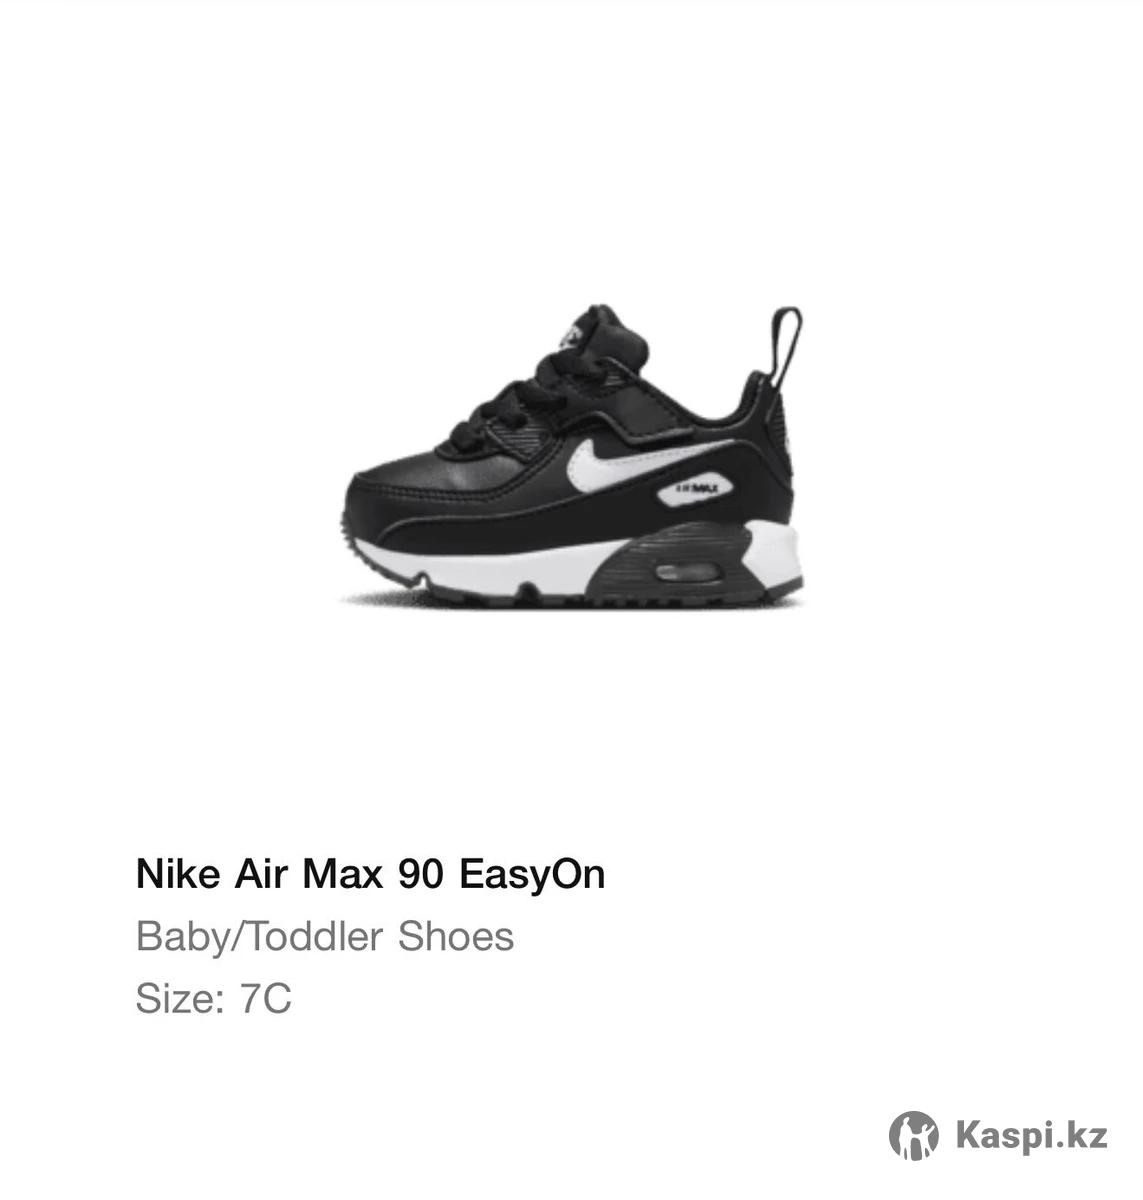Open the black sneaker product image
The width and height of the screenshot is (1143, 1200).
pyautogui.click(x=570, y=456)
